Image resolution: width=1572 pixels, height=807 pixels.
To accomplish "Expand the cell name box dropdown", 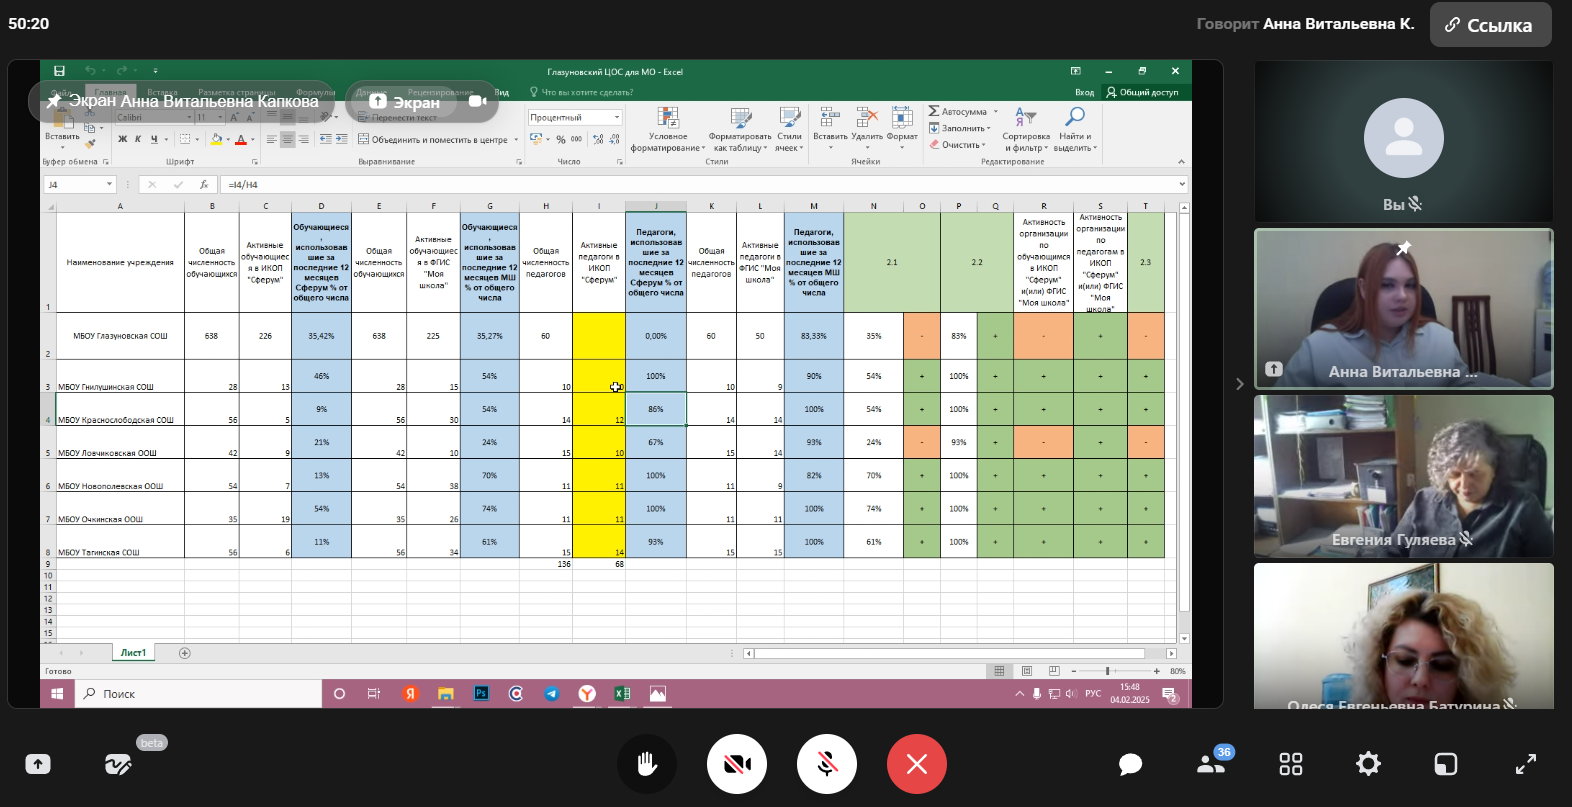I will pos(109,185).
